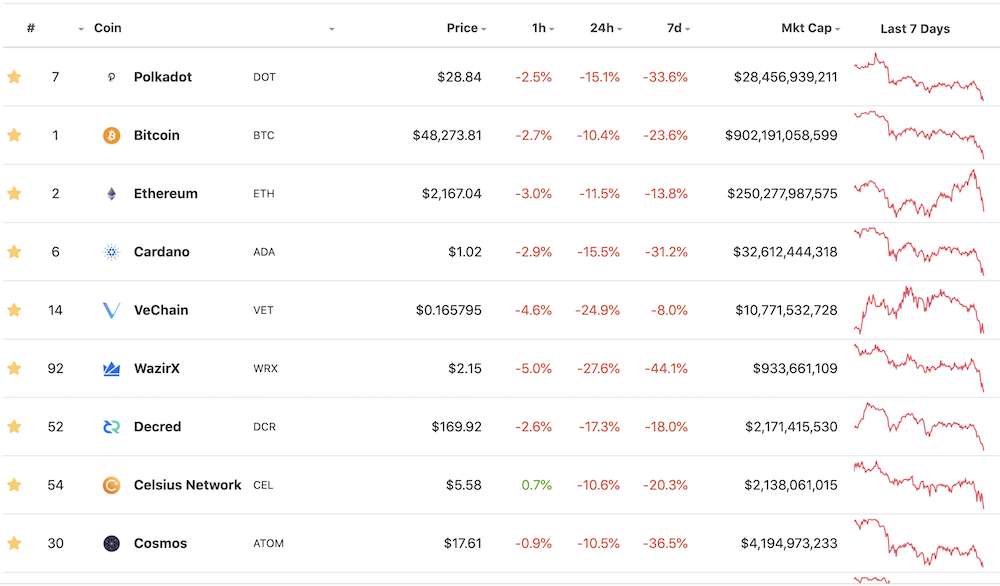Toggle the Ethereum favorite star
The image size is (1000, 586).
coord(14,194)
